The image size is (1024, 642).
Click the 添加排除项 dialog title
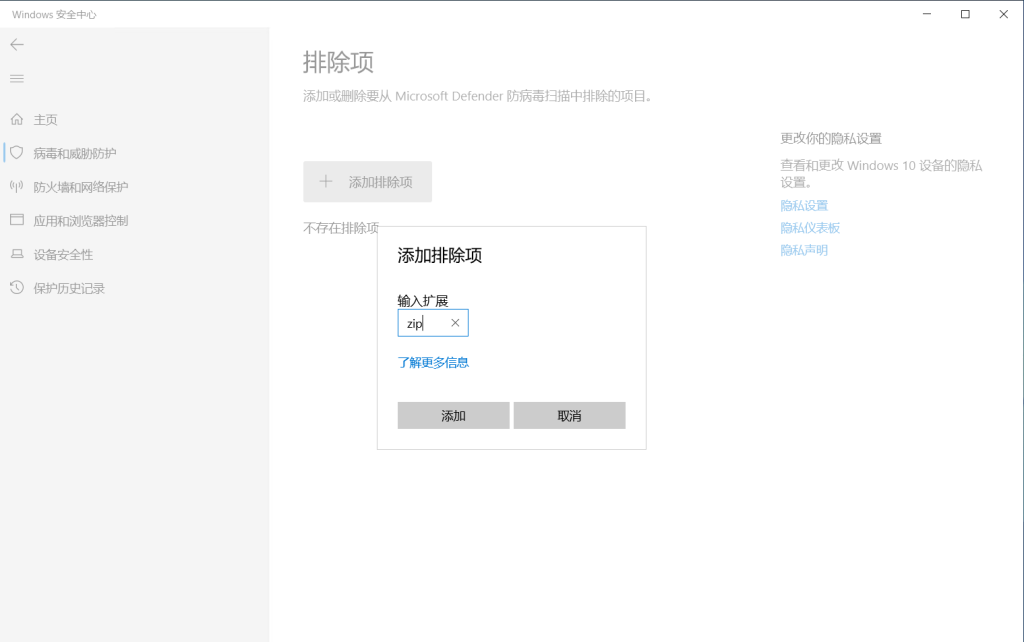coord(440,255)
